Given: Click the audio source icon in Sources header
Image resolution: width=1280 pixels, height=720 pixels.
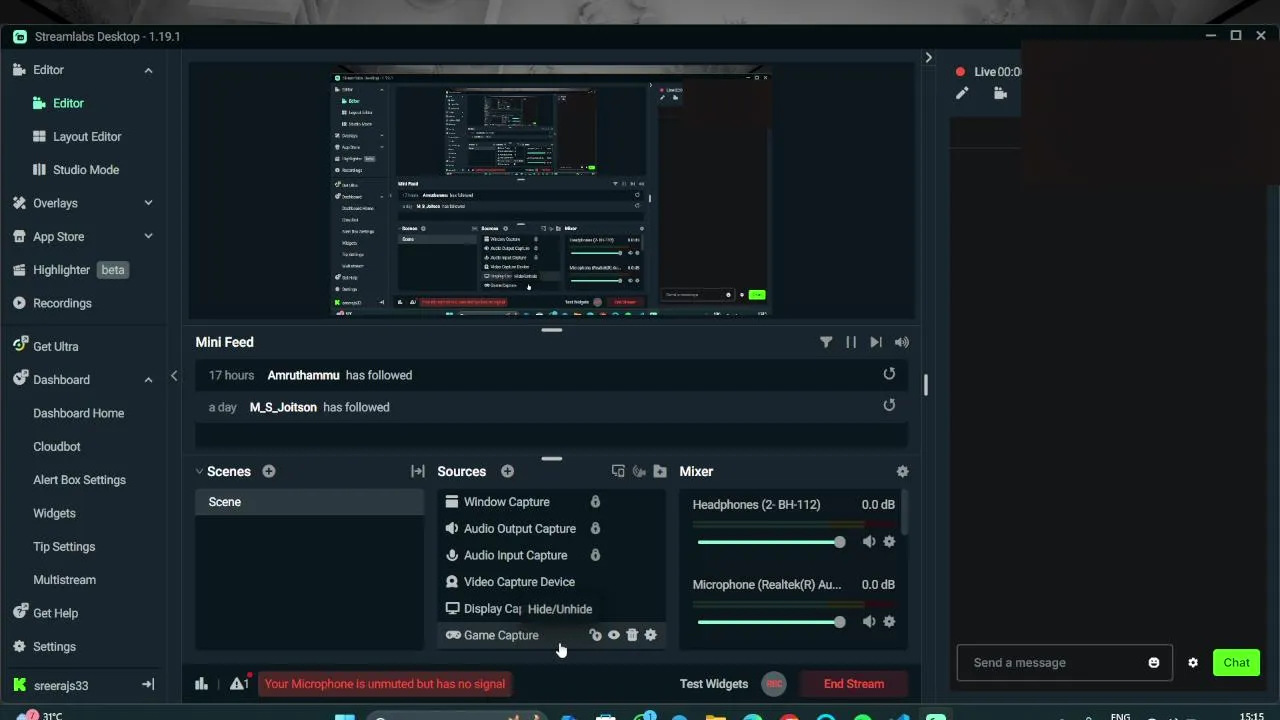Looking at the screenshot, I should coord(639,471).
